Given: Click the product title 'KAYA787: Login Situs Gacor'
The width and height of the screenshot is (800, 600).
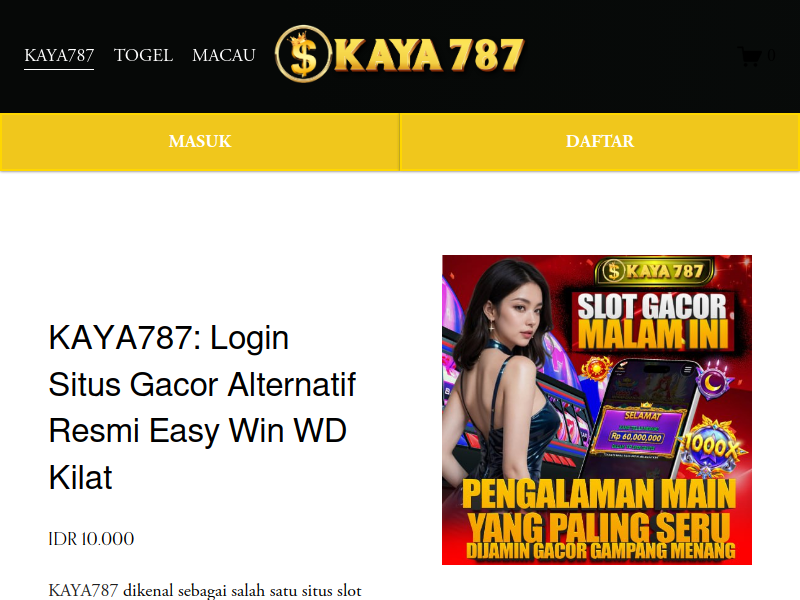Looking at the screenshot, I should tap(202, 407).
